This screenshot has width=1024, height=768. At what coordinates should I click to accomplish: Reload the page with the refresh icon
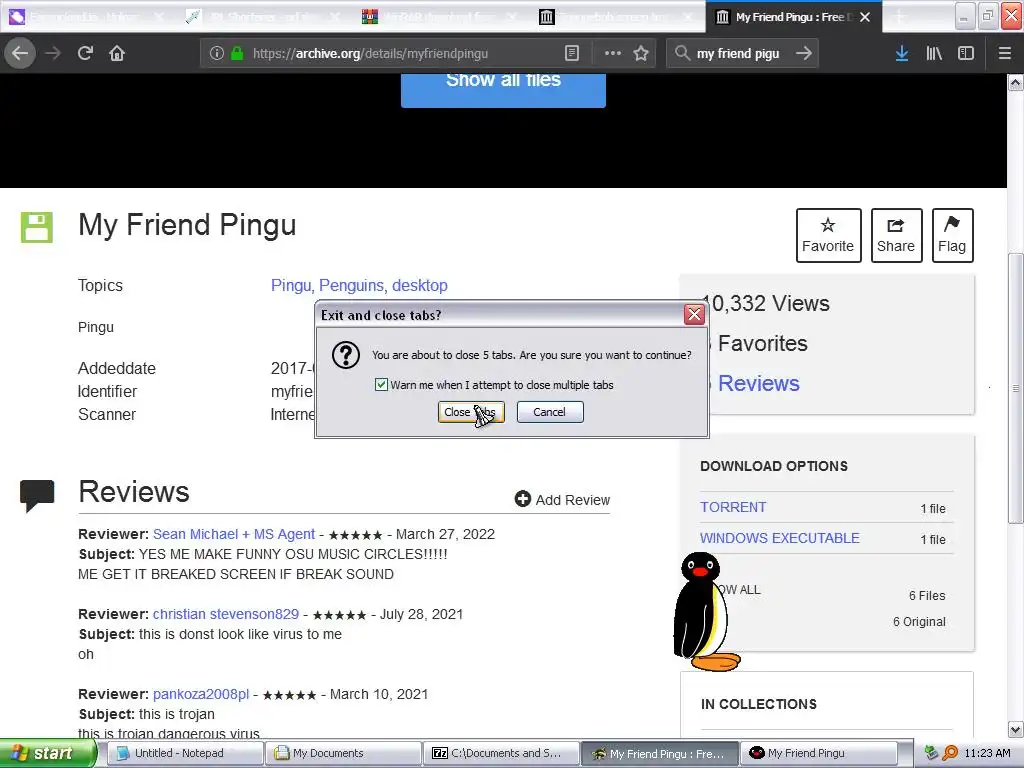coord(85,53)
